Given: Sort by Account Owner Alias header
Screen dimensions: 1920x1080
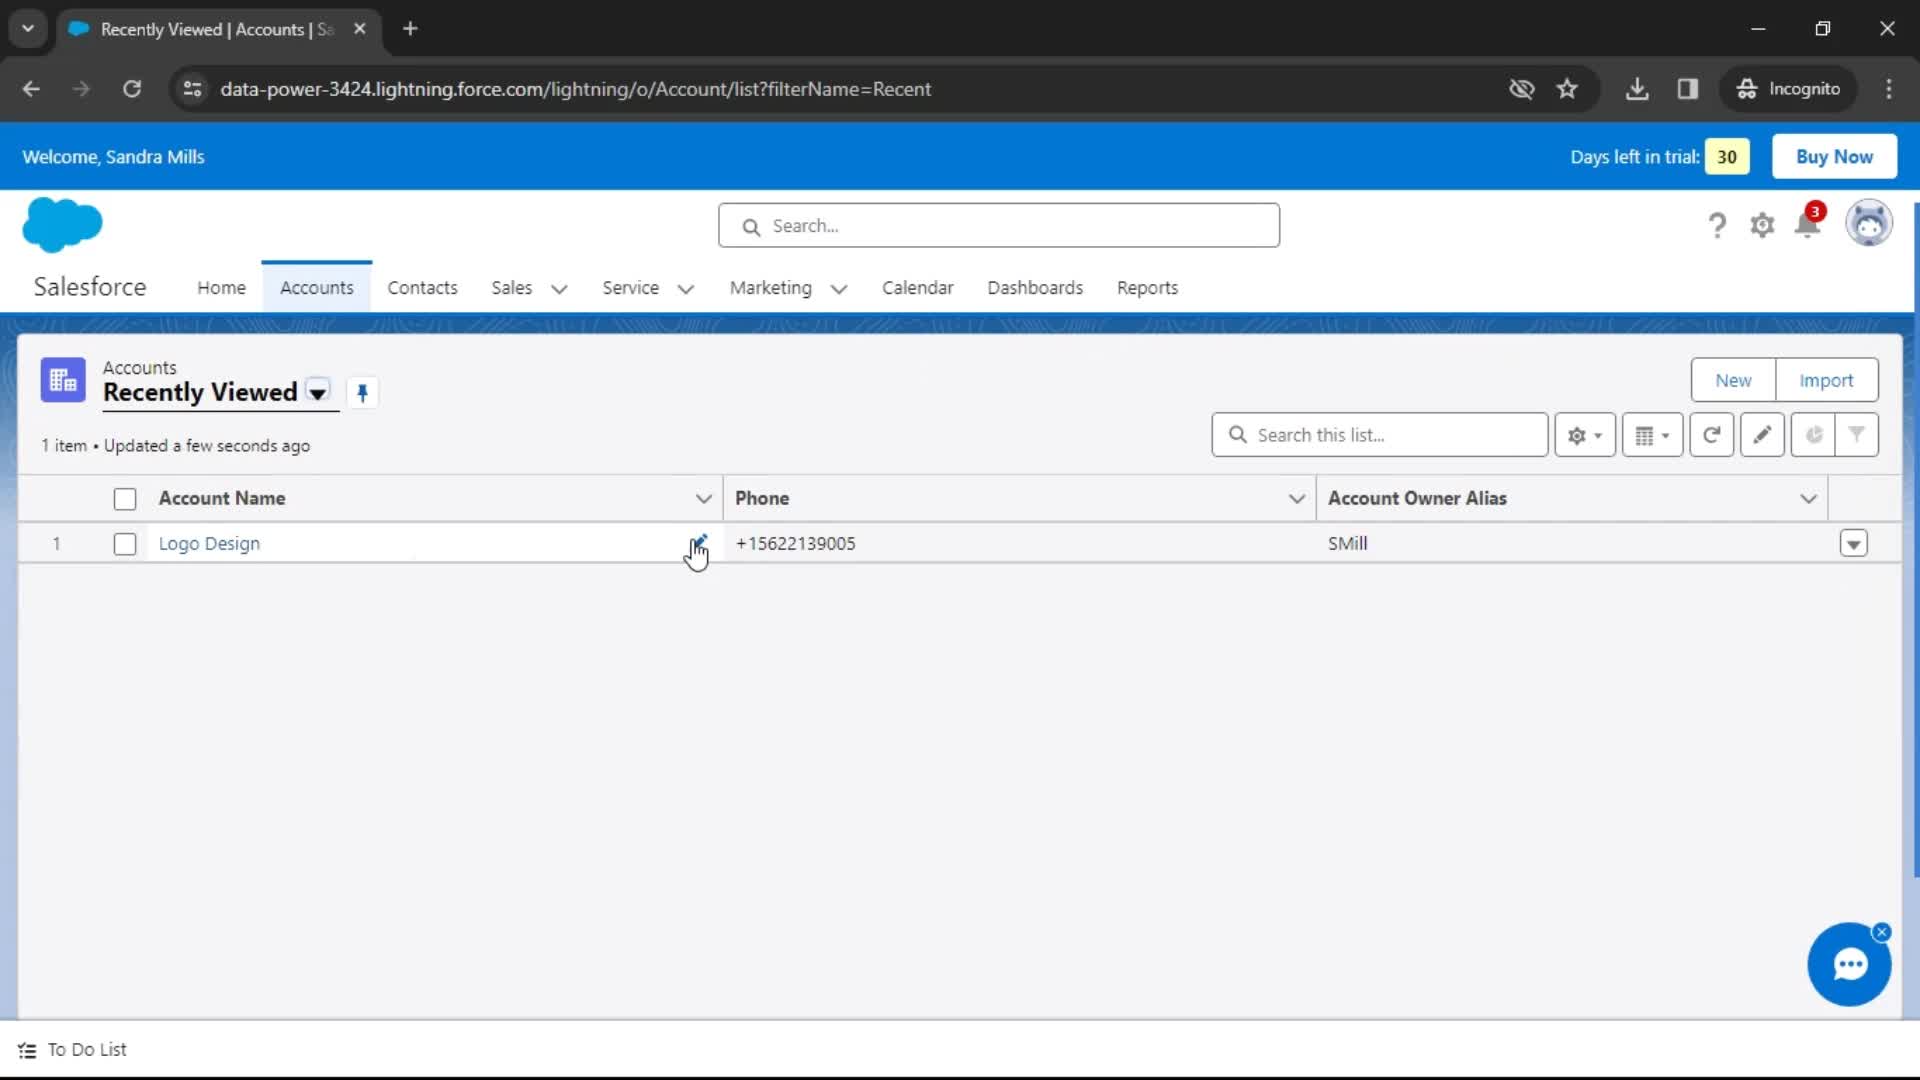Looking at the screenshot, I should click(x=1417, y=498).
